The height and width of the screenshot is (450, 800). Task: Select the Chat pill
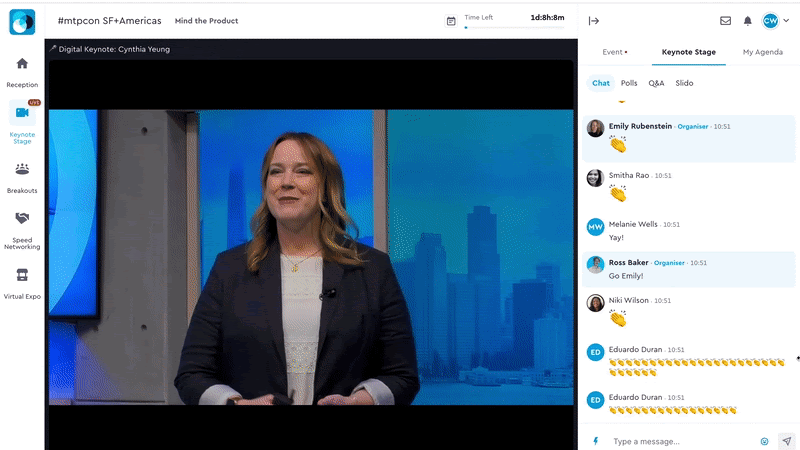[x=600, y=83]
